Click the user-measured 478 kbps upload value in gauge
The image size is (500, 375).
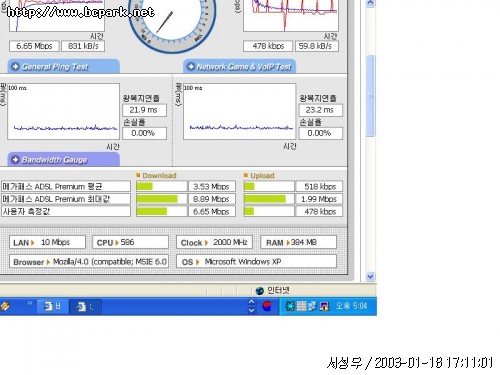pos(319,211)
